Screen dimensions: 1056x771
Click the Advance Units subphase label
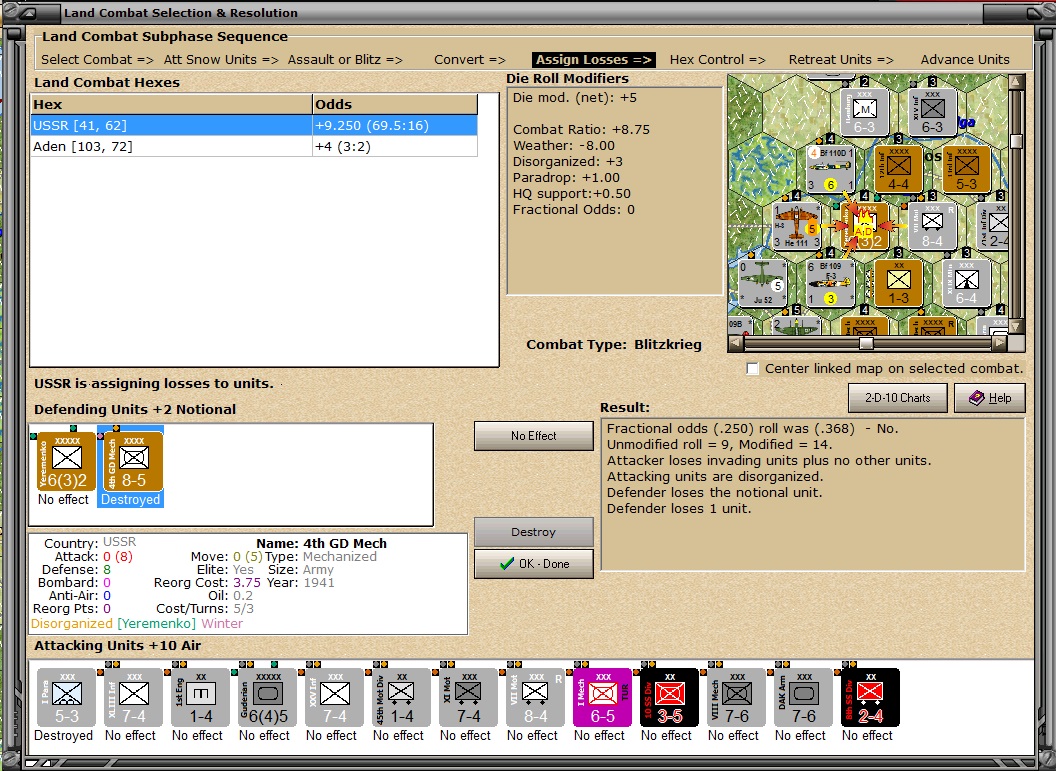965,59
